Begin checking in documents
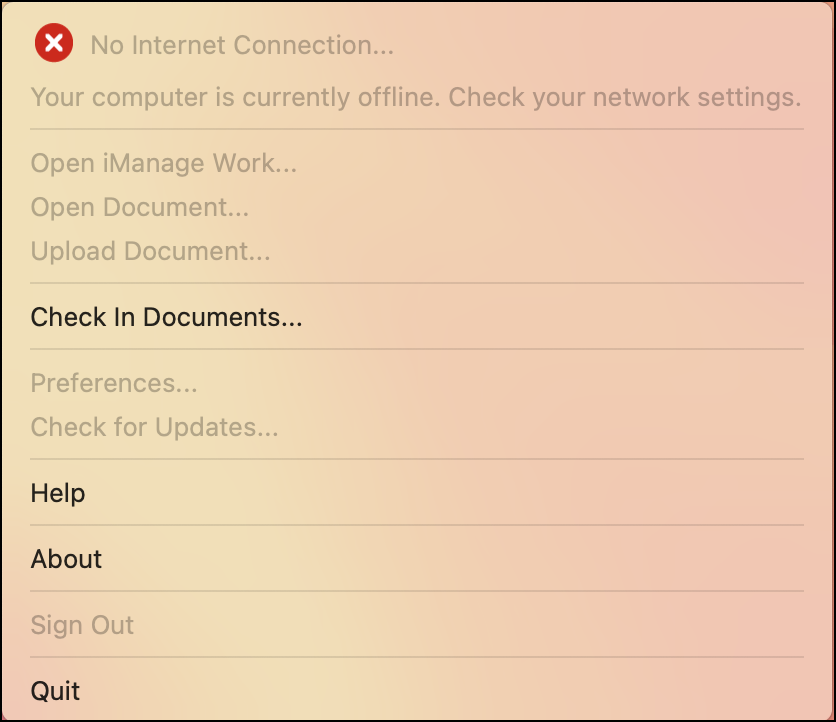This screenshot has height=722, width=836. tap(166, 317)
